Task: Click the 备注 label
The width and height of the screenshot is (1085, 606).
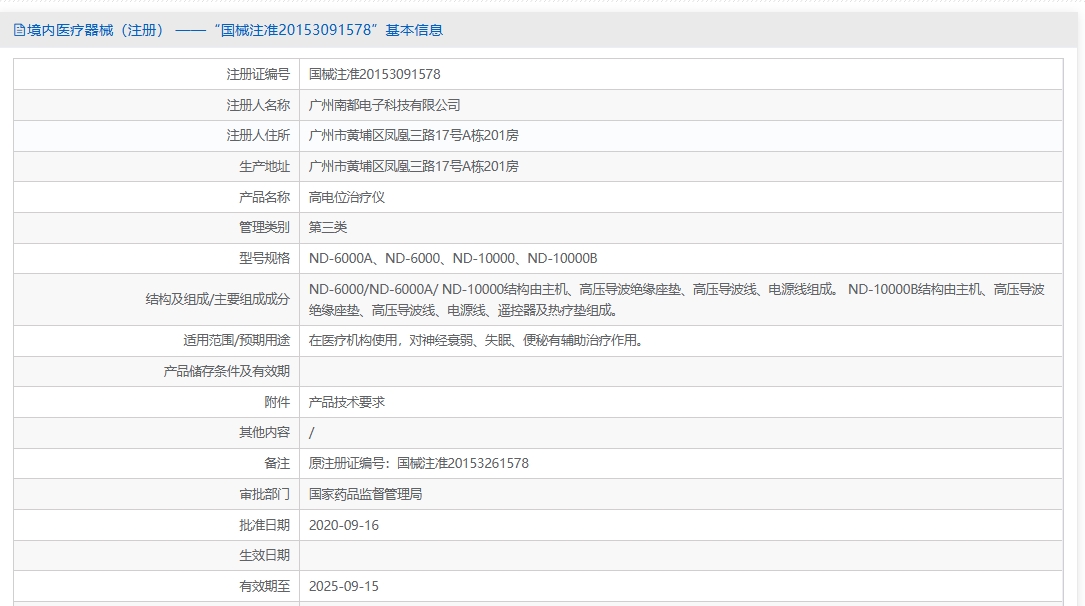Action: click(x=277, y=463)
